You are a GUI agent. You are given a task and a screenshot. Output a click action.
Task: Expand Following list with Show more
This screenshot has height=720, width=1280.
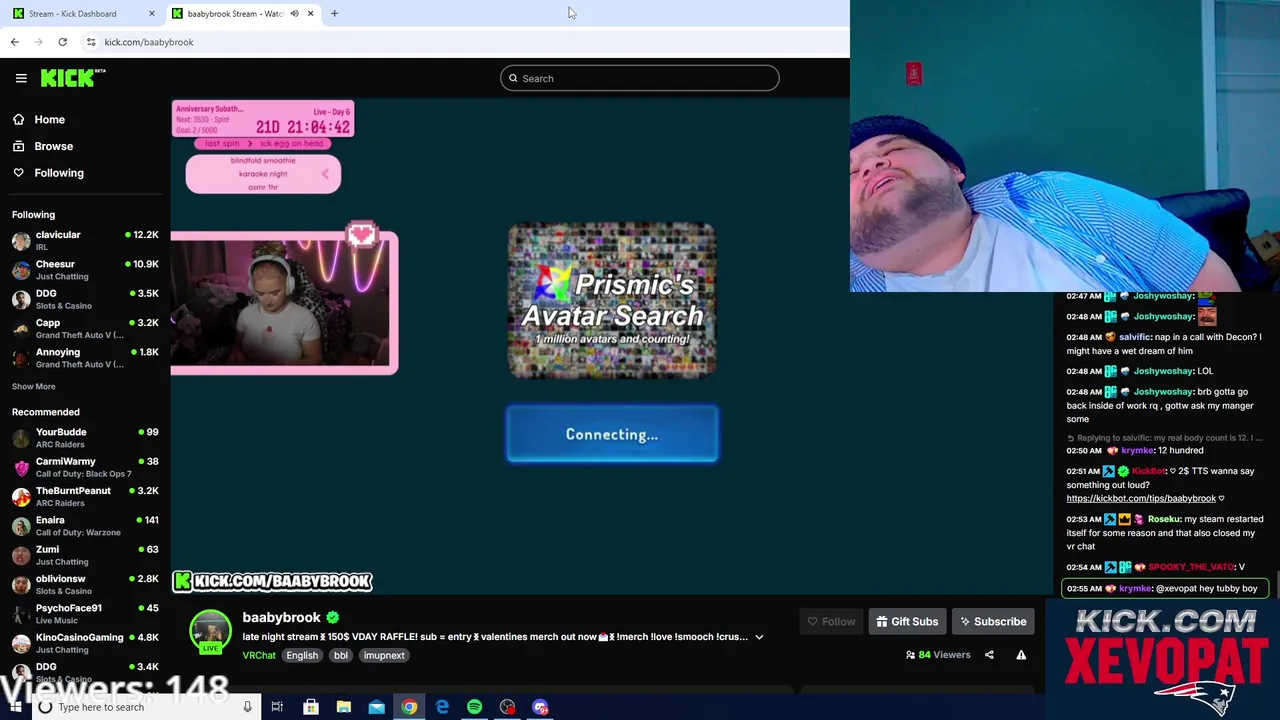(x=33, y=386)
